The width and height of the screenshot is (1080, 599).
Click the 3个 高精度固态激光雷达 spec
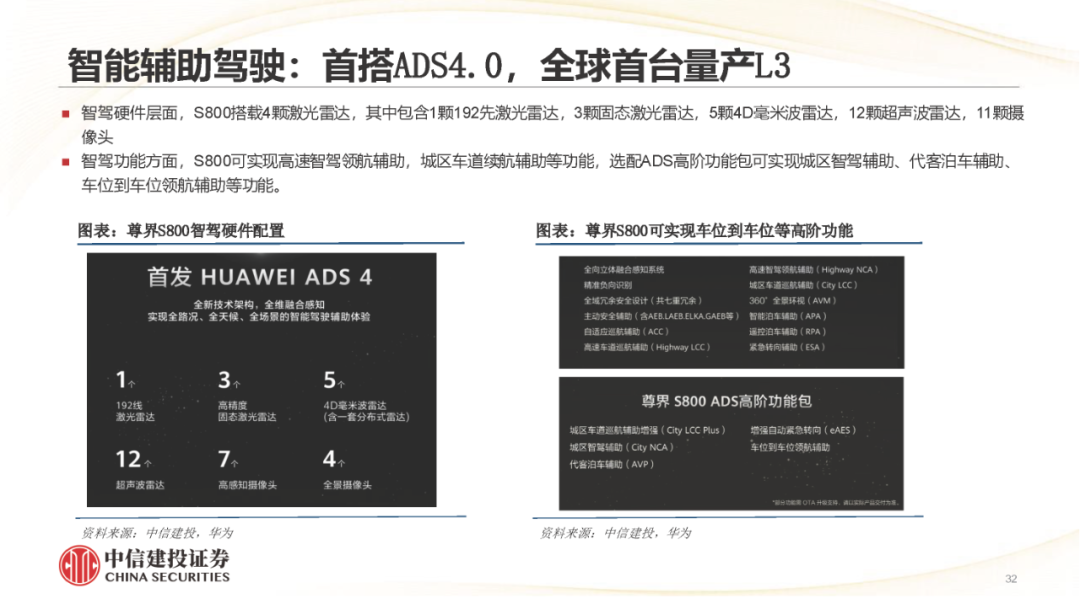(247, 396)
